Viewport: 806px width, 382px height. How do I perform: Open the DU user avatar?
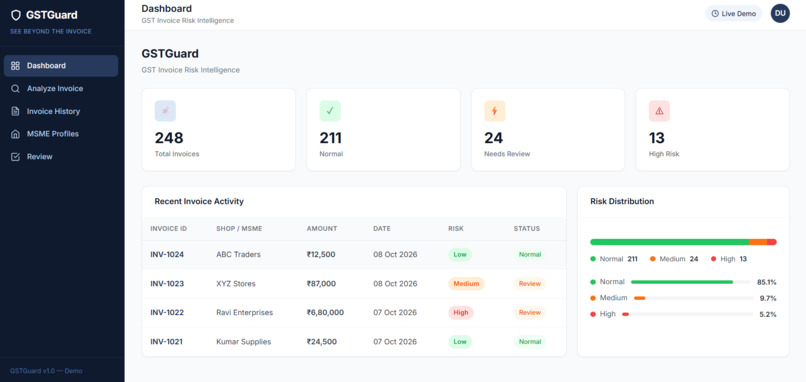pos(780,13)
